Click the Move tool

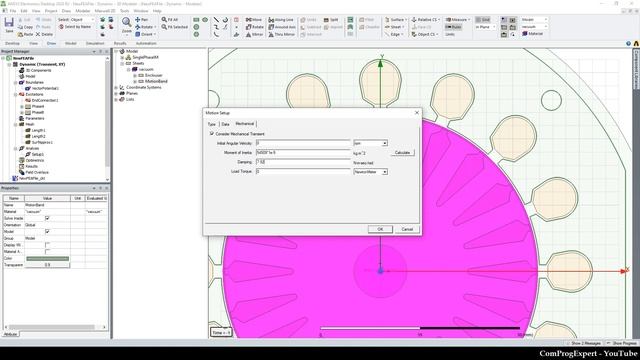253,20
